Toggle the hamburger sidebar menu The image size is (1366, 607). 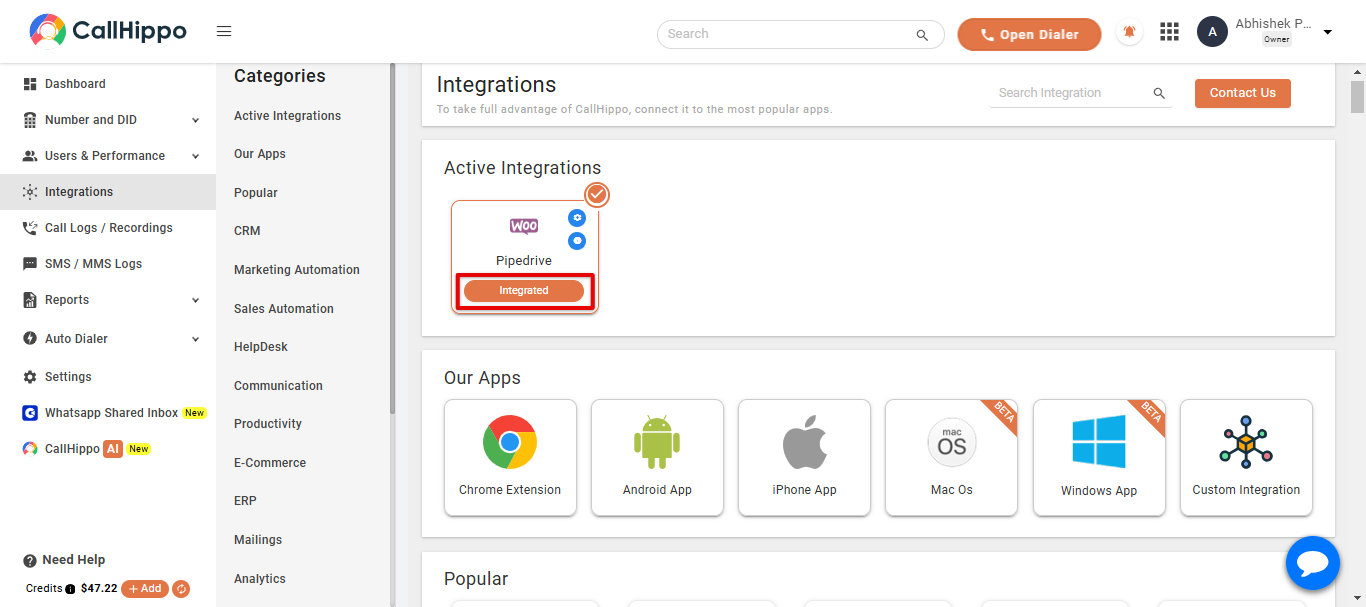pyautogui.click(x=224, y=32)
